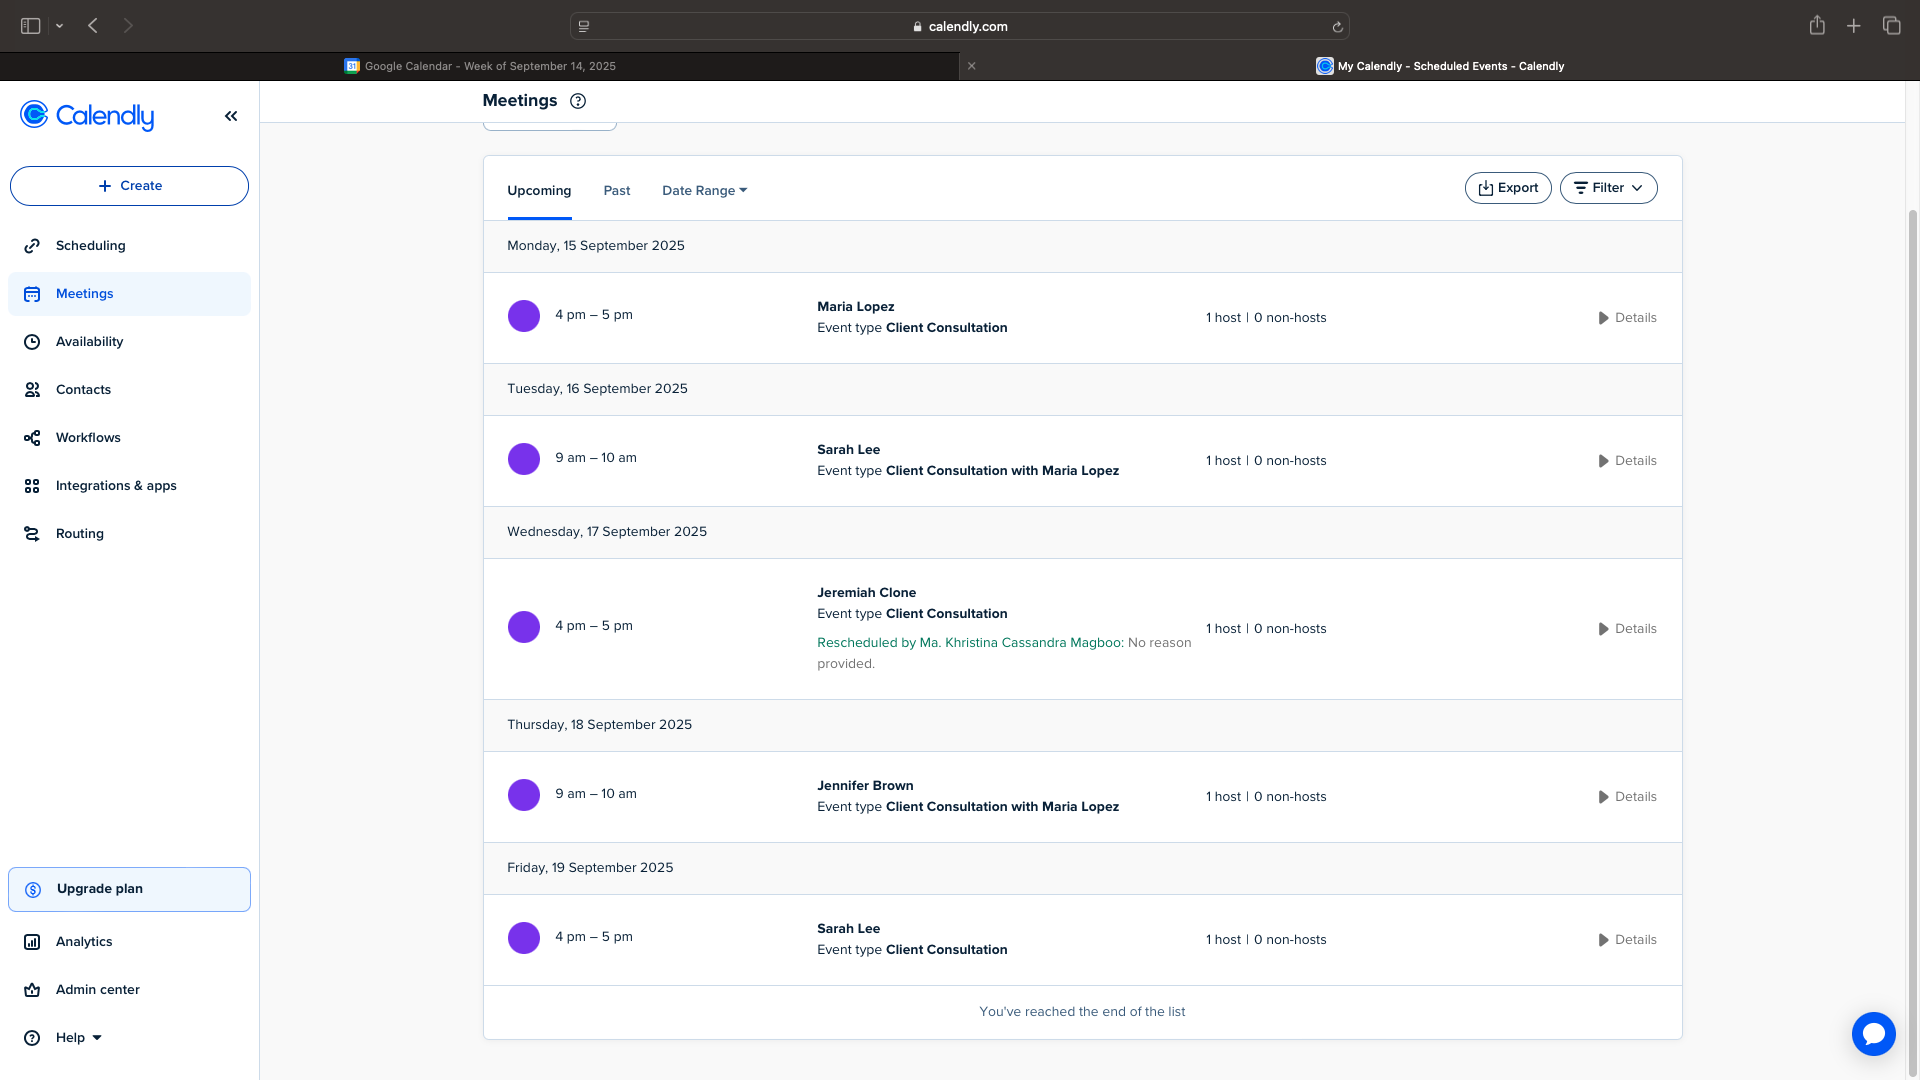This screenshot has height=1080, width=1920.
Task: Open the Filter dropdown
Action: (1608, 188)
